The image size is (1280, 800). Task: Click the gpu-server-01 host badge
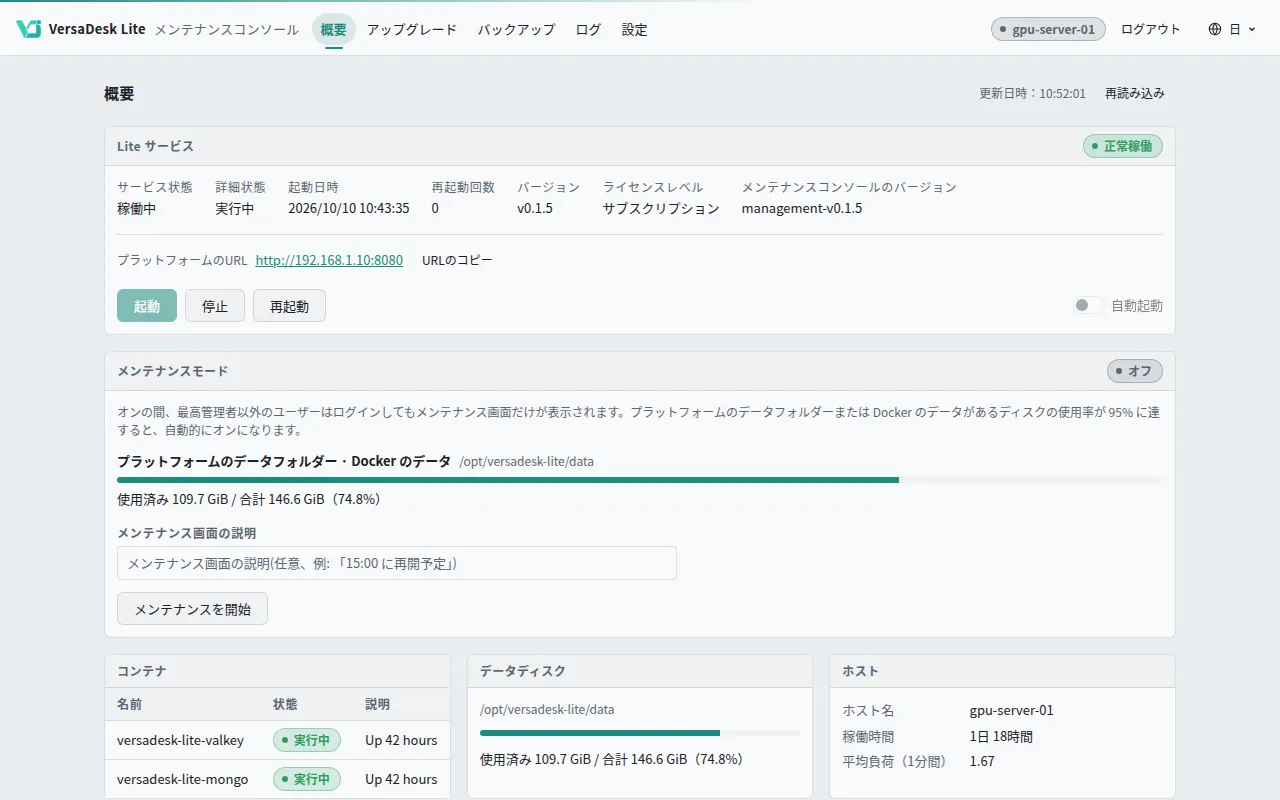(x=1047, y=30)
